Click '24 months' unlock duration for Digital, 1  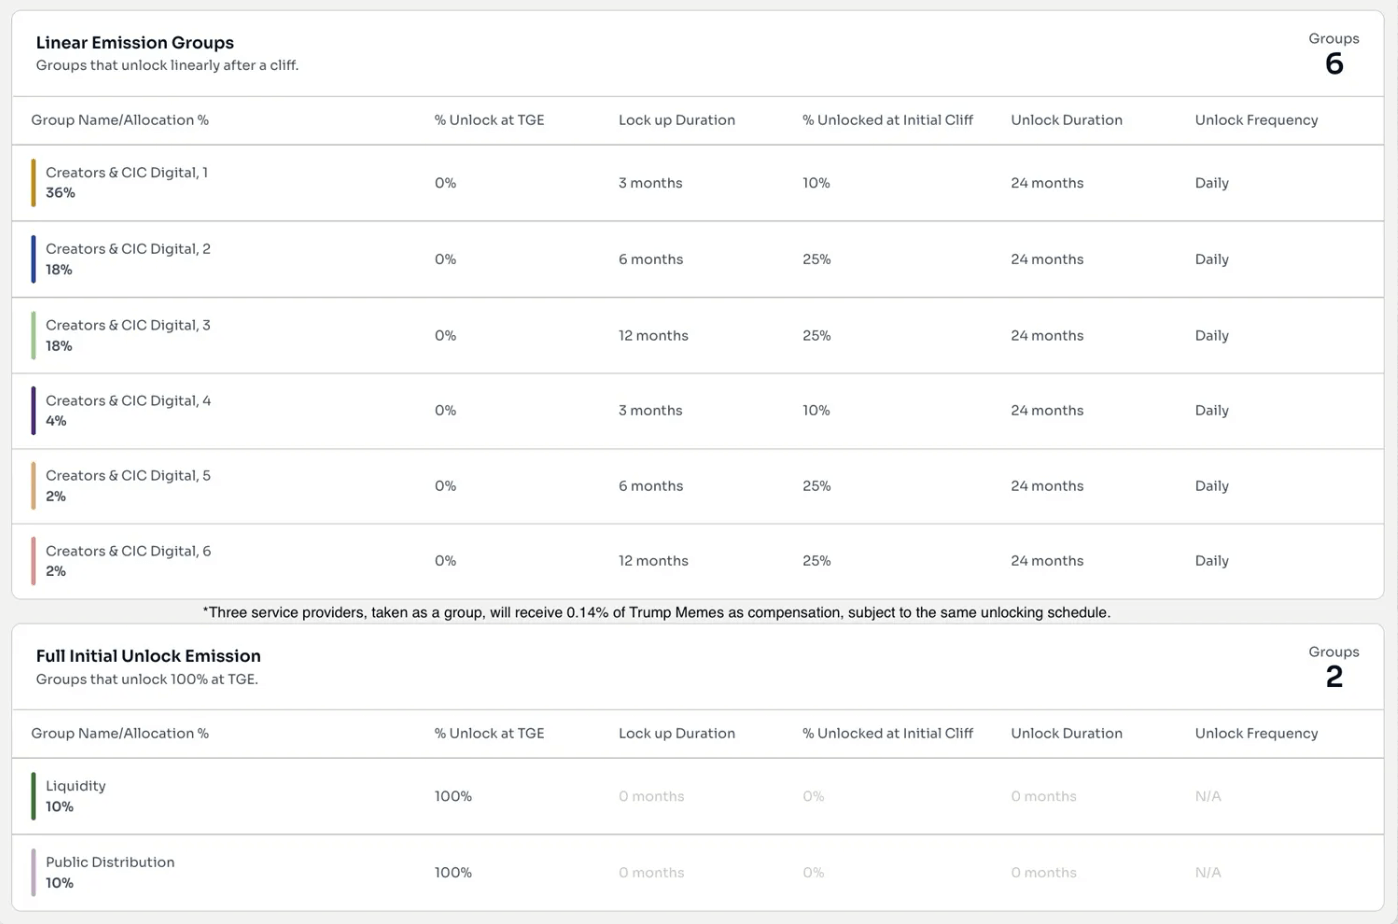click(x=1047, y=183)
